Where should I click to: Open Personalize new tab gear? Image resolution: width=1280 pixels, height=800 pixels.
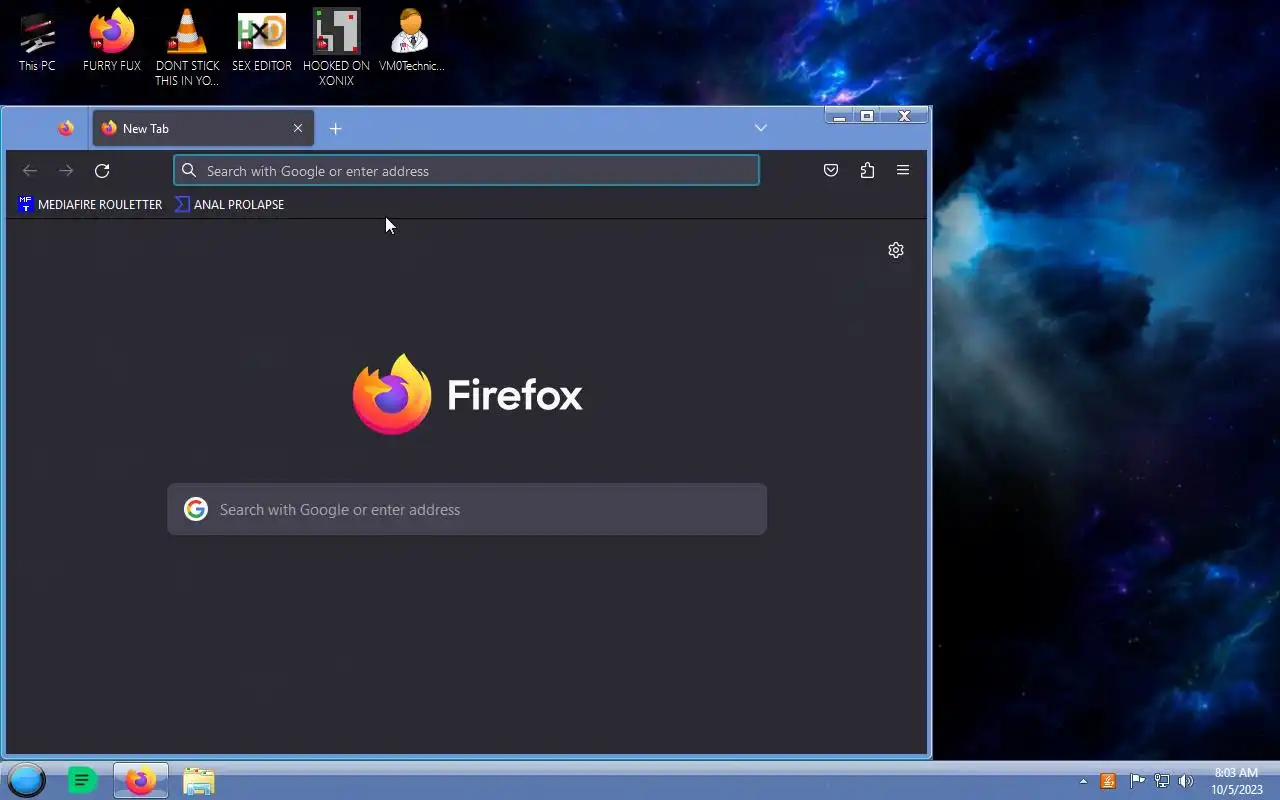click(x=896, y=250)
